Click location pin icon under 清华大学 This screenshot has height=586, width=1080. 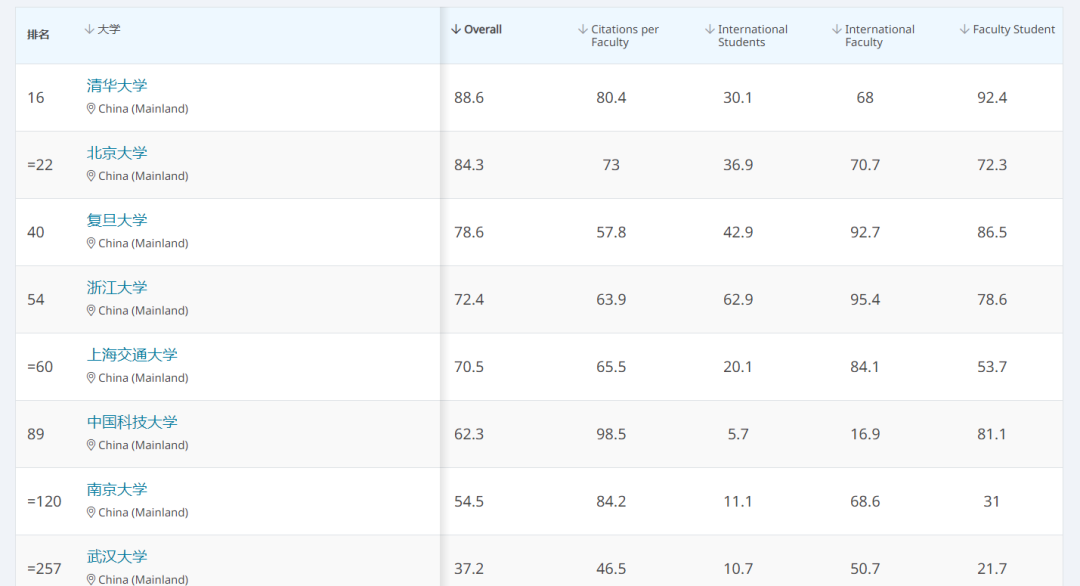[91, 109]
